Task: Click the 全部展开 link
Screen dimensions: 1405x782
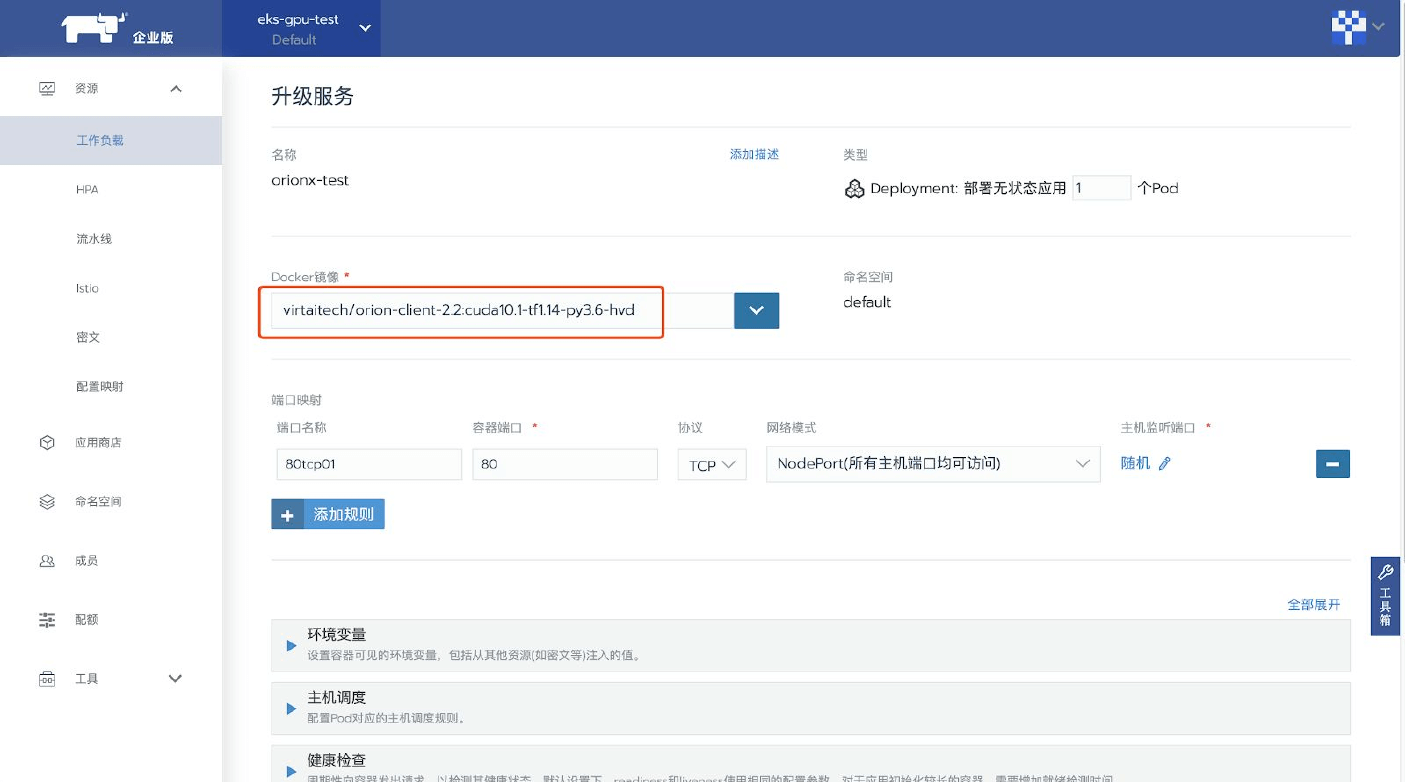Action: tap(1313, 604)
